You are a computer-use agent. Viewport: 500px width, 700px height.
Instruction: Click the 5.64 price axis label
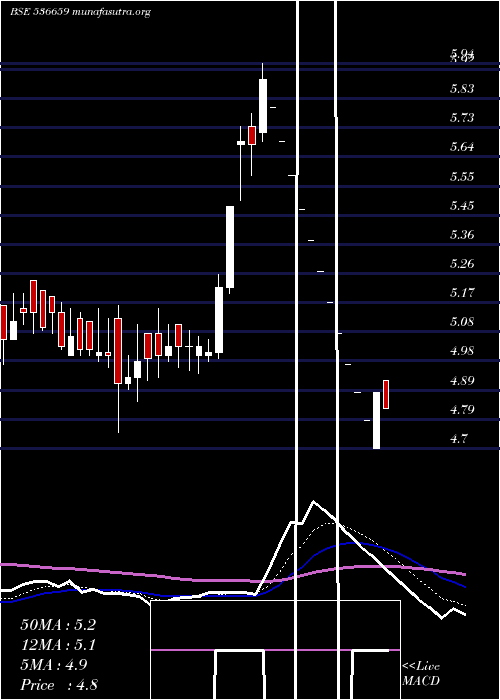coord(462,147)
